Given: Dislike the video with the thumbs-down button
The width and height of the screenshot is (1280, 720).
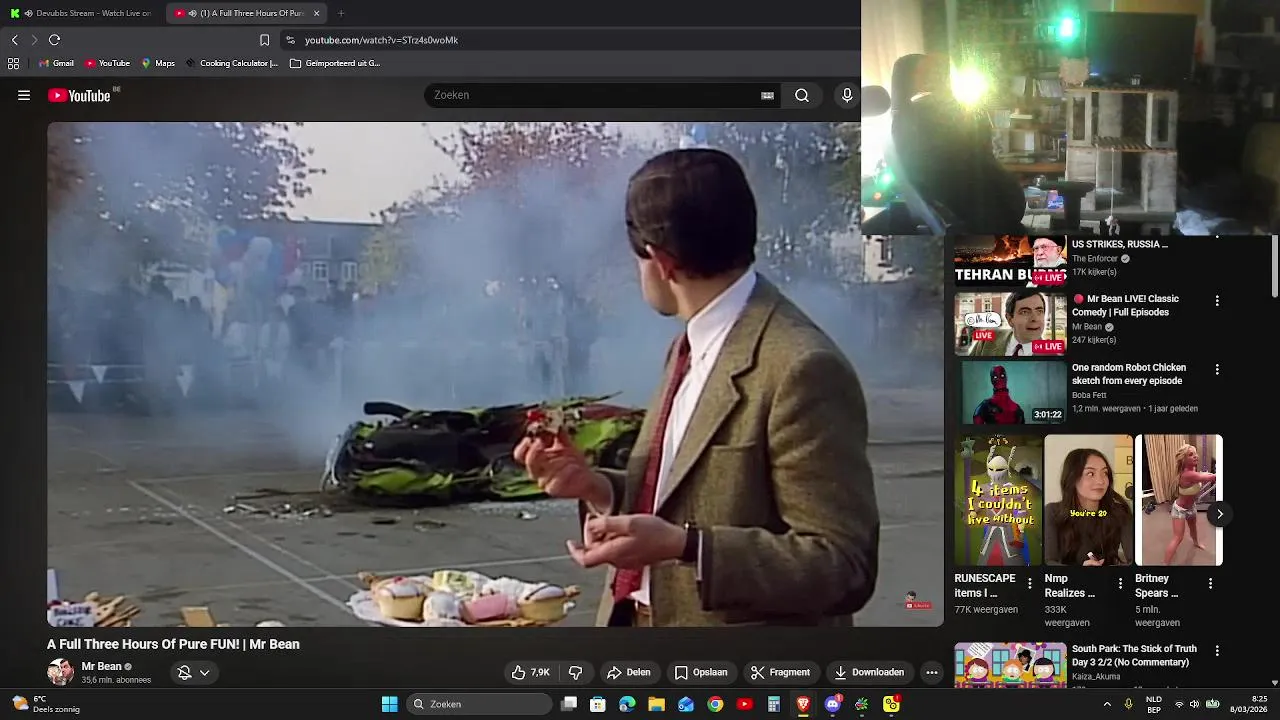Looking at the screenshot, I should tap(575, 672).
